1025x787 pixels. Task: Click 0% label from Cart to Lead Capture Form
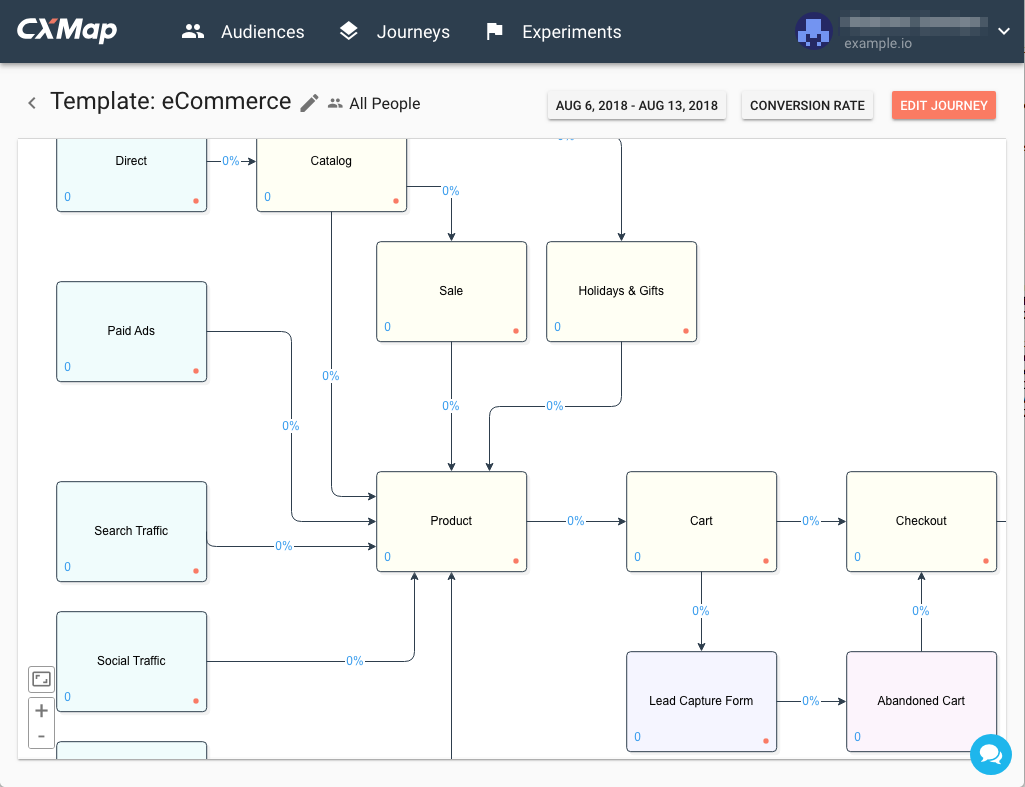point(701,611)
